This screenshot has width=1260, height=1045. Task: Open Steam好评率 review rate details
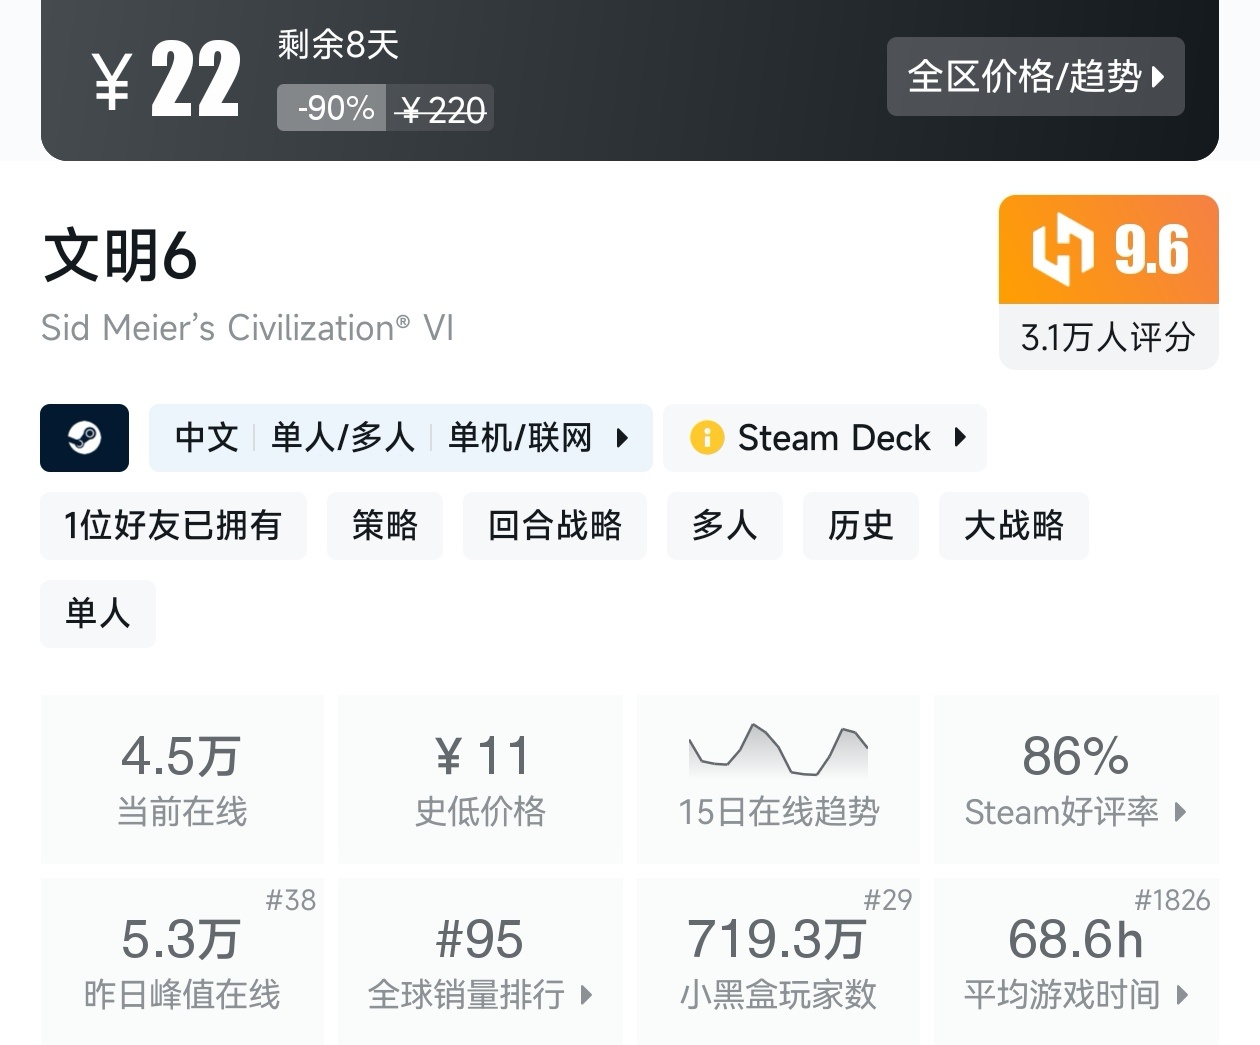(1076, 778)
